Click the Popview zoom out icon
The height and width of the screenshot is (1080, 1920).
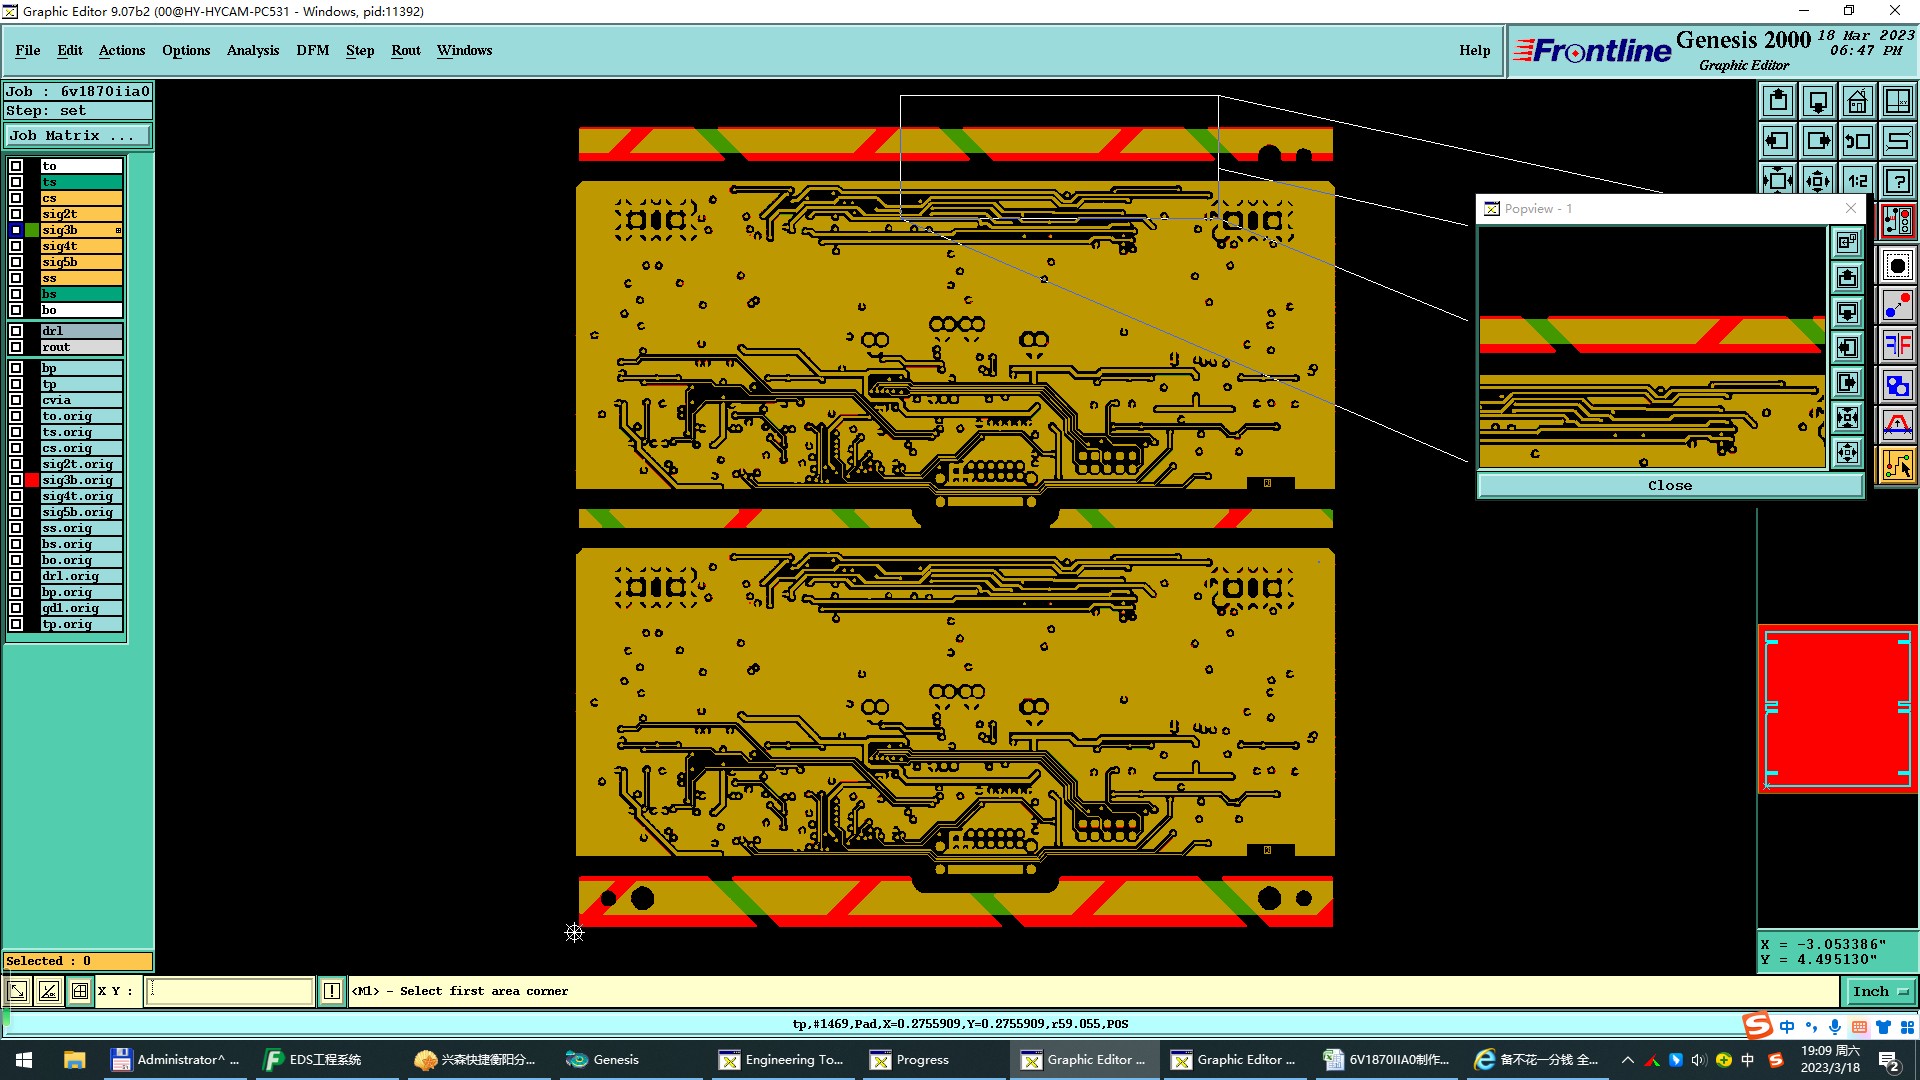tap(1848, 452)
